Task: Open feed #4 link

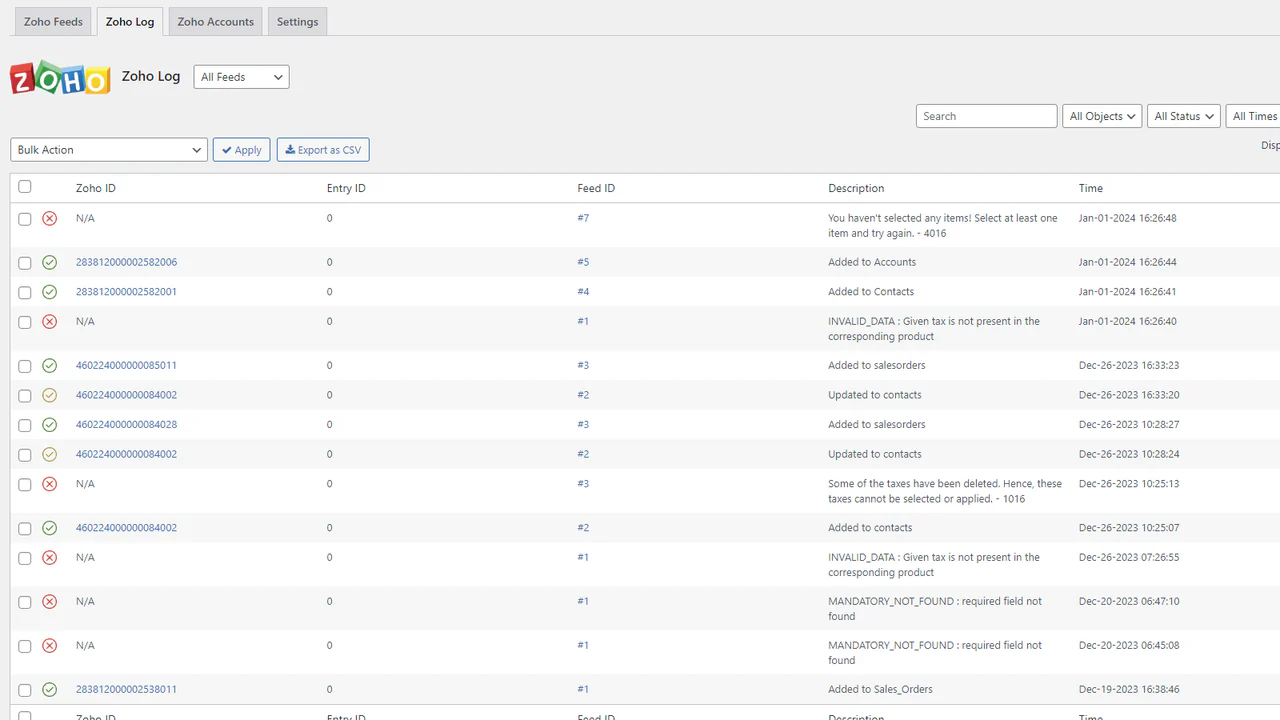Action: 583,292
